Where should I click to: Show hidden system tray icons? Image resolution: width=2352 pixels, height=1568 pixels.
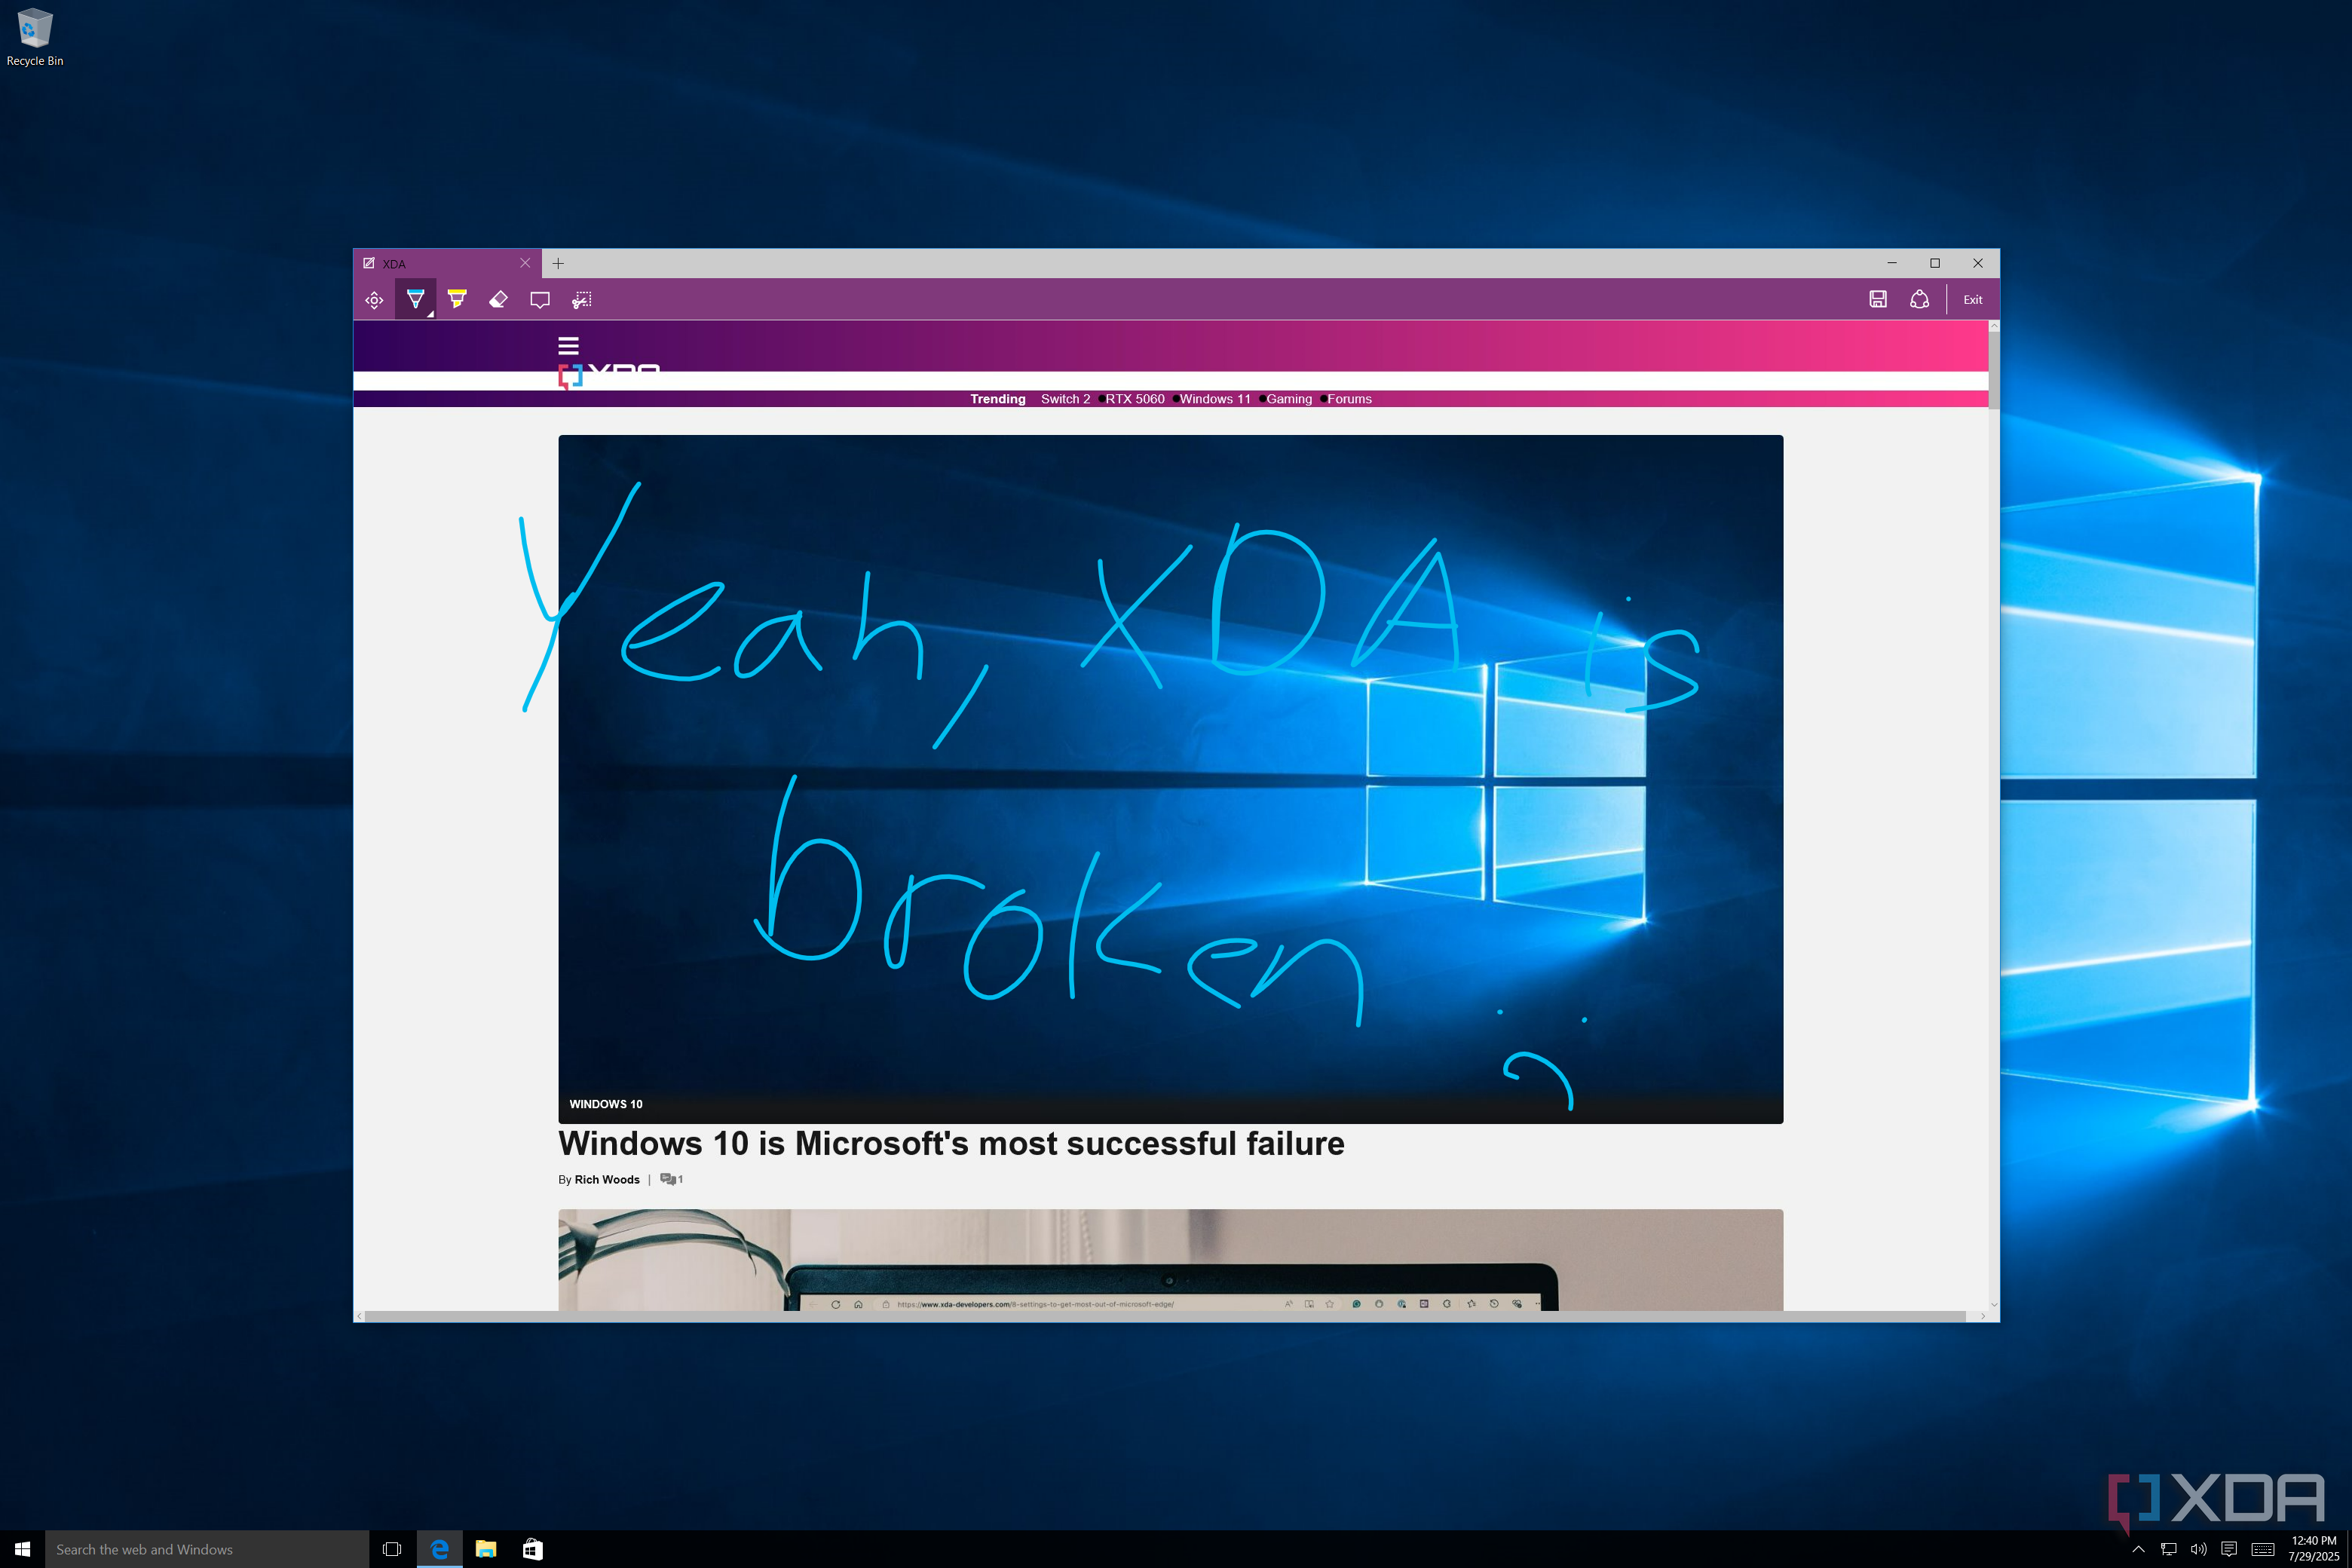click(x=2138, y=1550)
